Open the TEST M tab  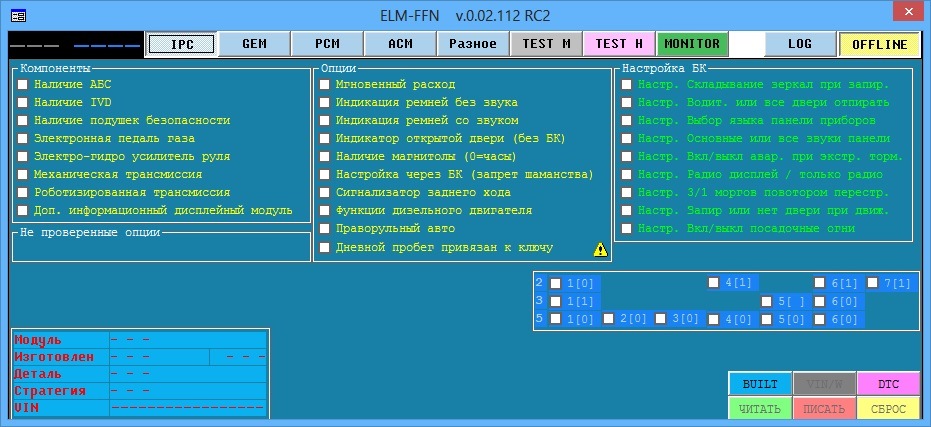pyautogui.click(x=546, y=44)
